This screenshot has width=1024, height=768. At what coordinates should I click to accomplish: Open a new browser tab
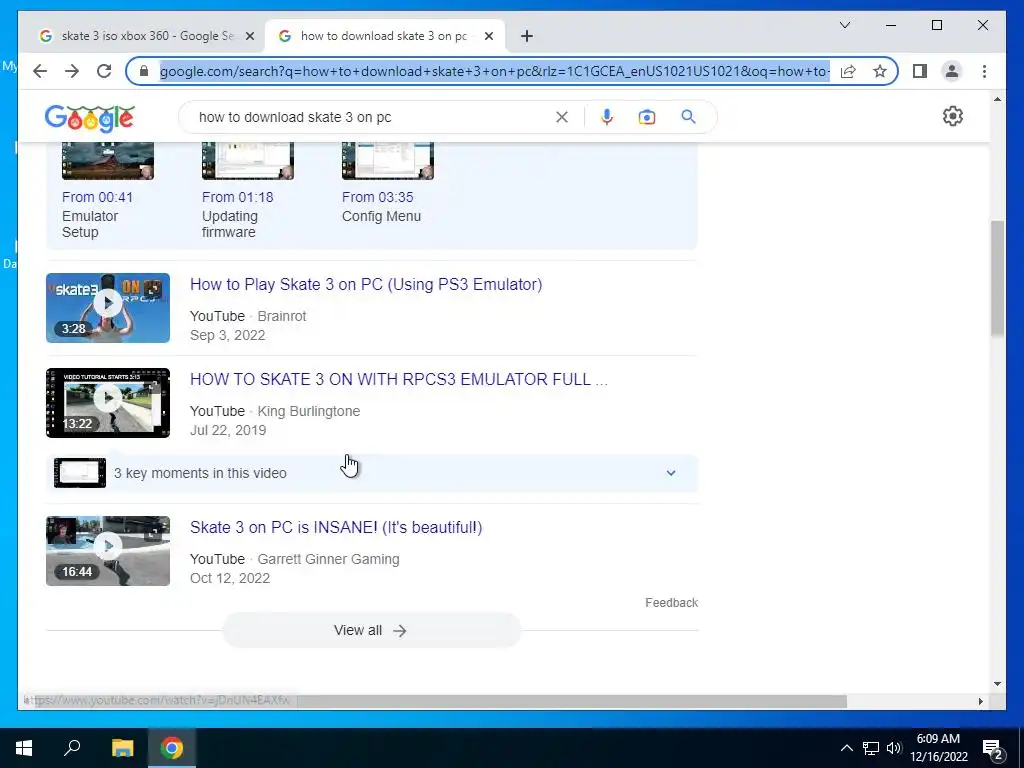point(527,36)
